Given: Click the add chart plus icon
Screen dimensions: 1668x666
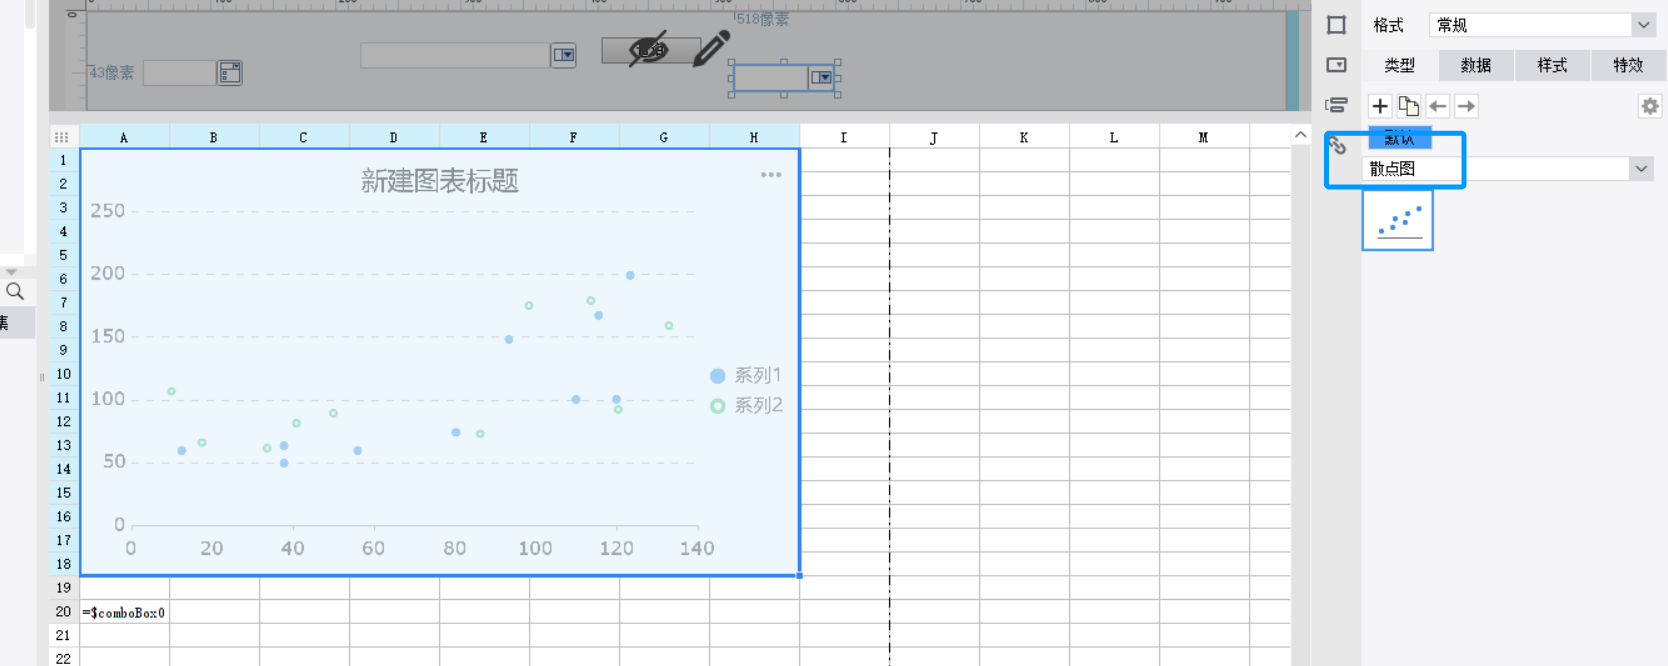Looking at the screenshot, I should [x=1380, y=106].
